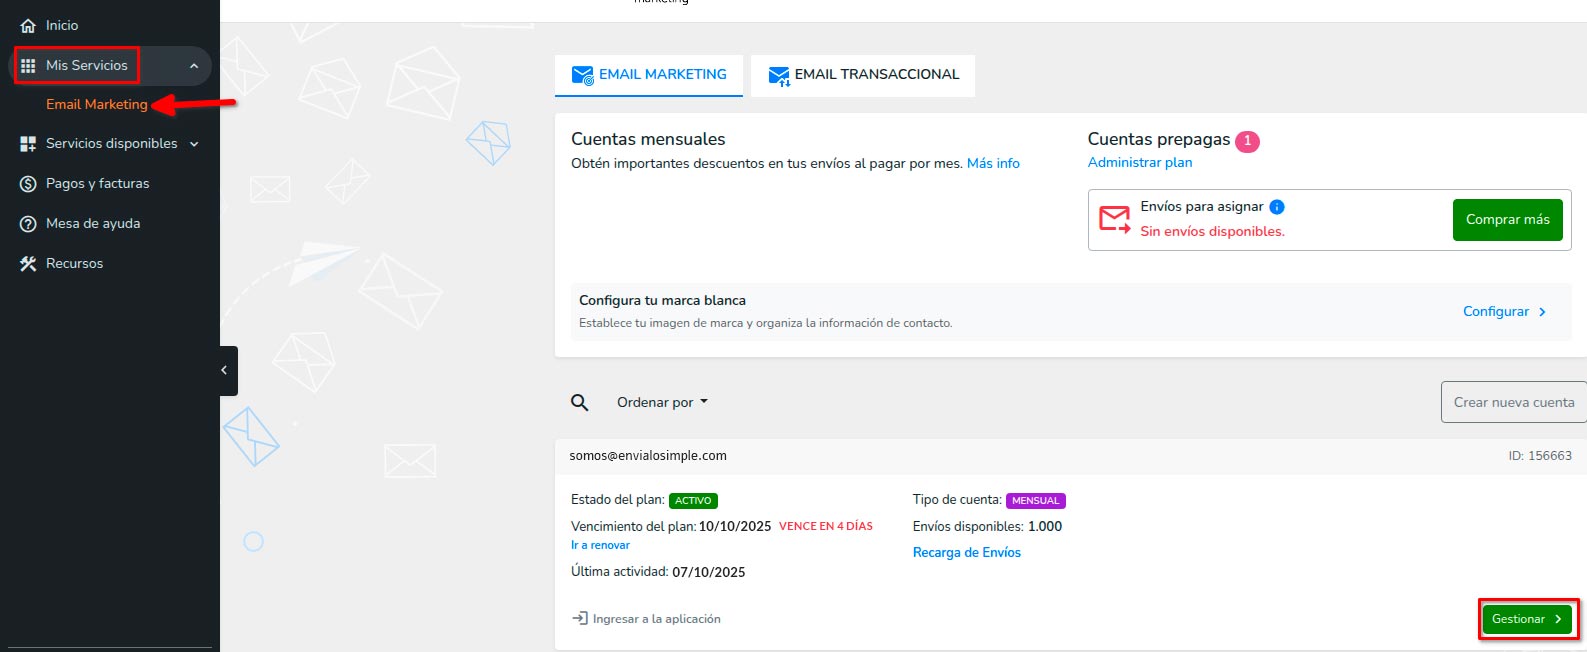Open Email Marketing in the sidebar
This screenshot has height=652, width=1587.
pos(96,105)
